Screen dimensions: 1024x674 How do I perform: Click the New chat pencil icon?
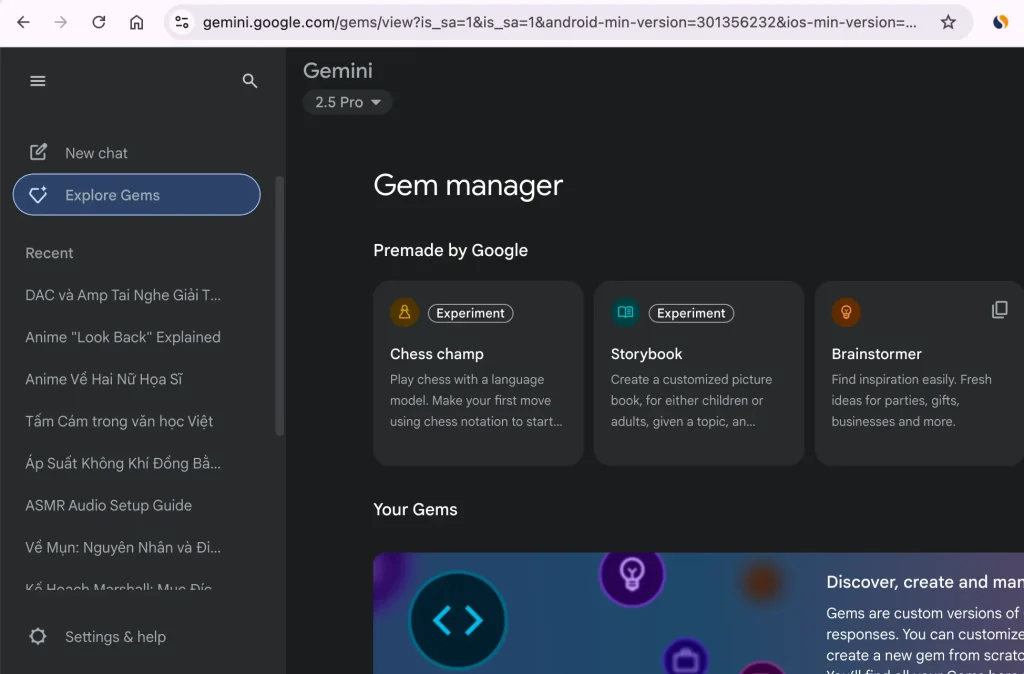tap(38, 152)
